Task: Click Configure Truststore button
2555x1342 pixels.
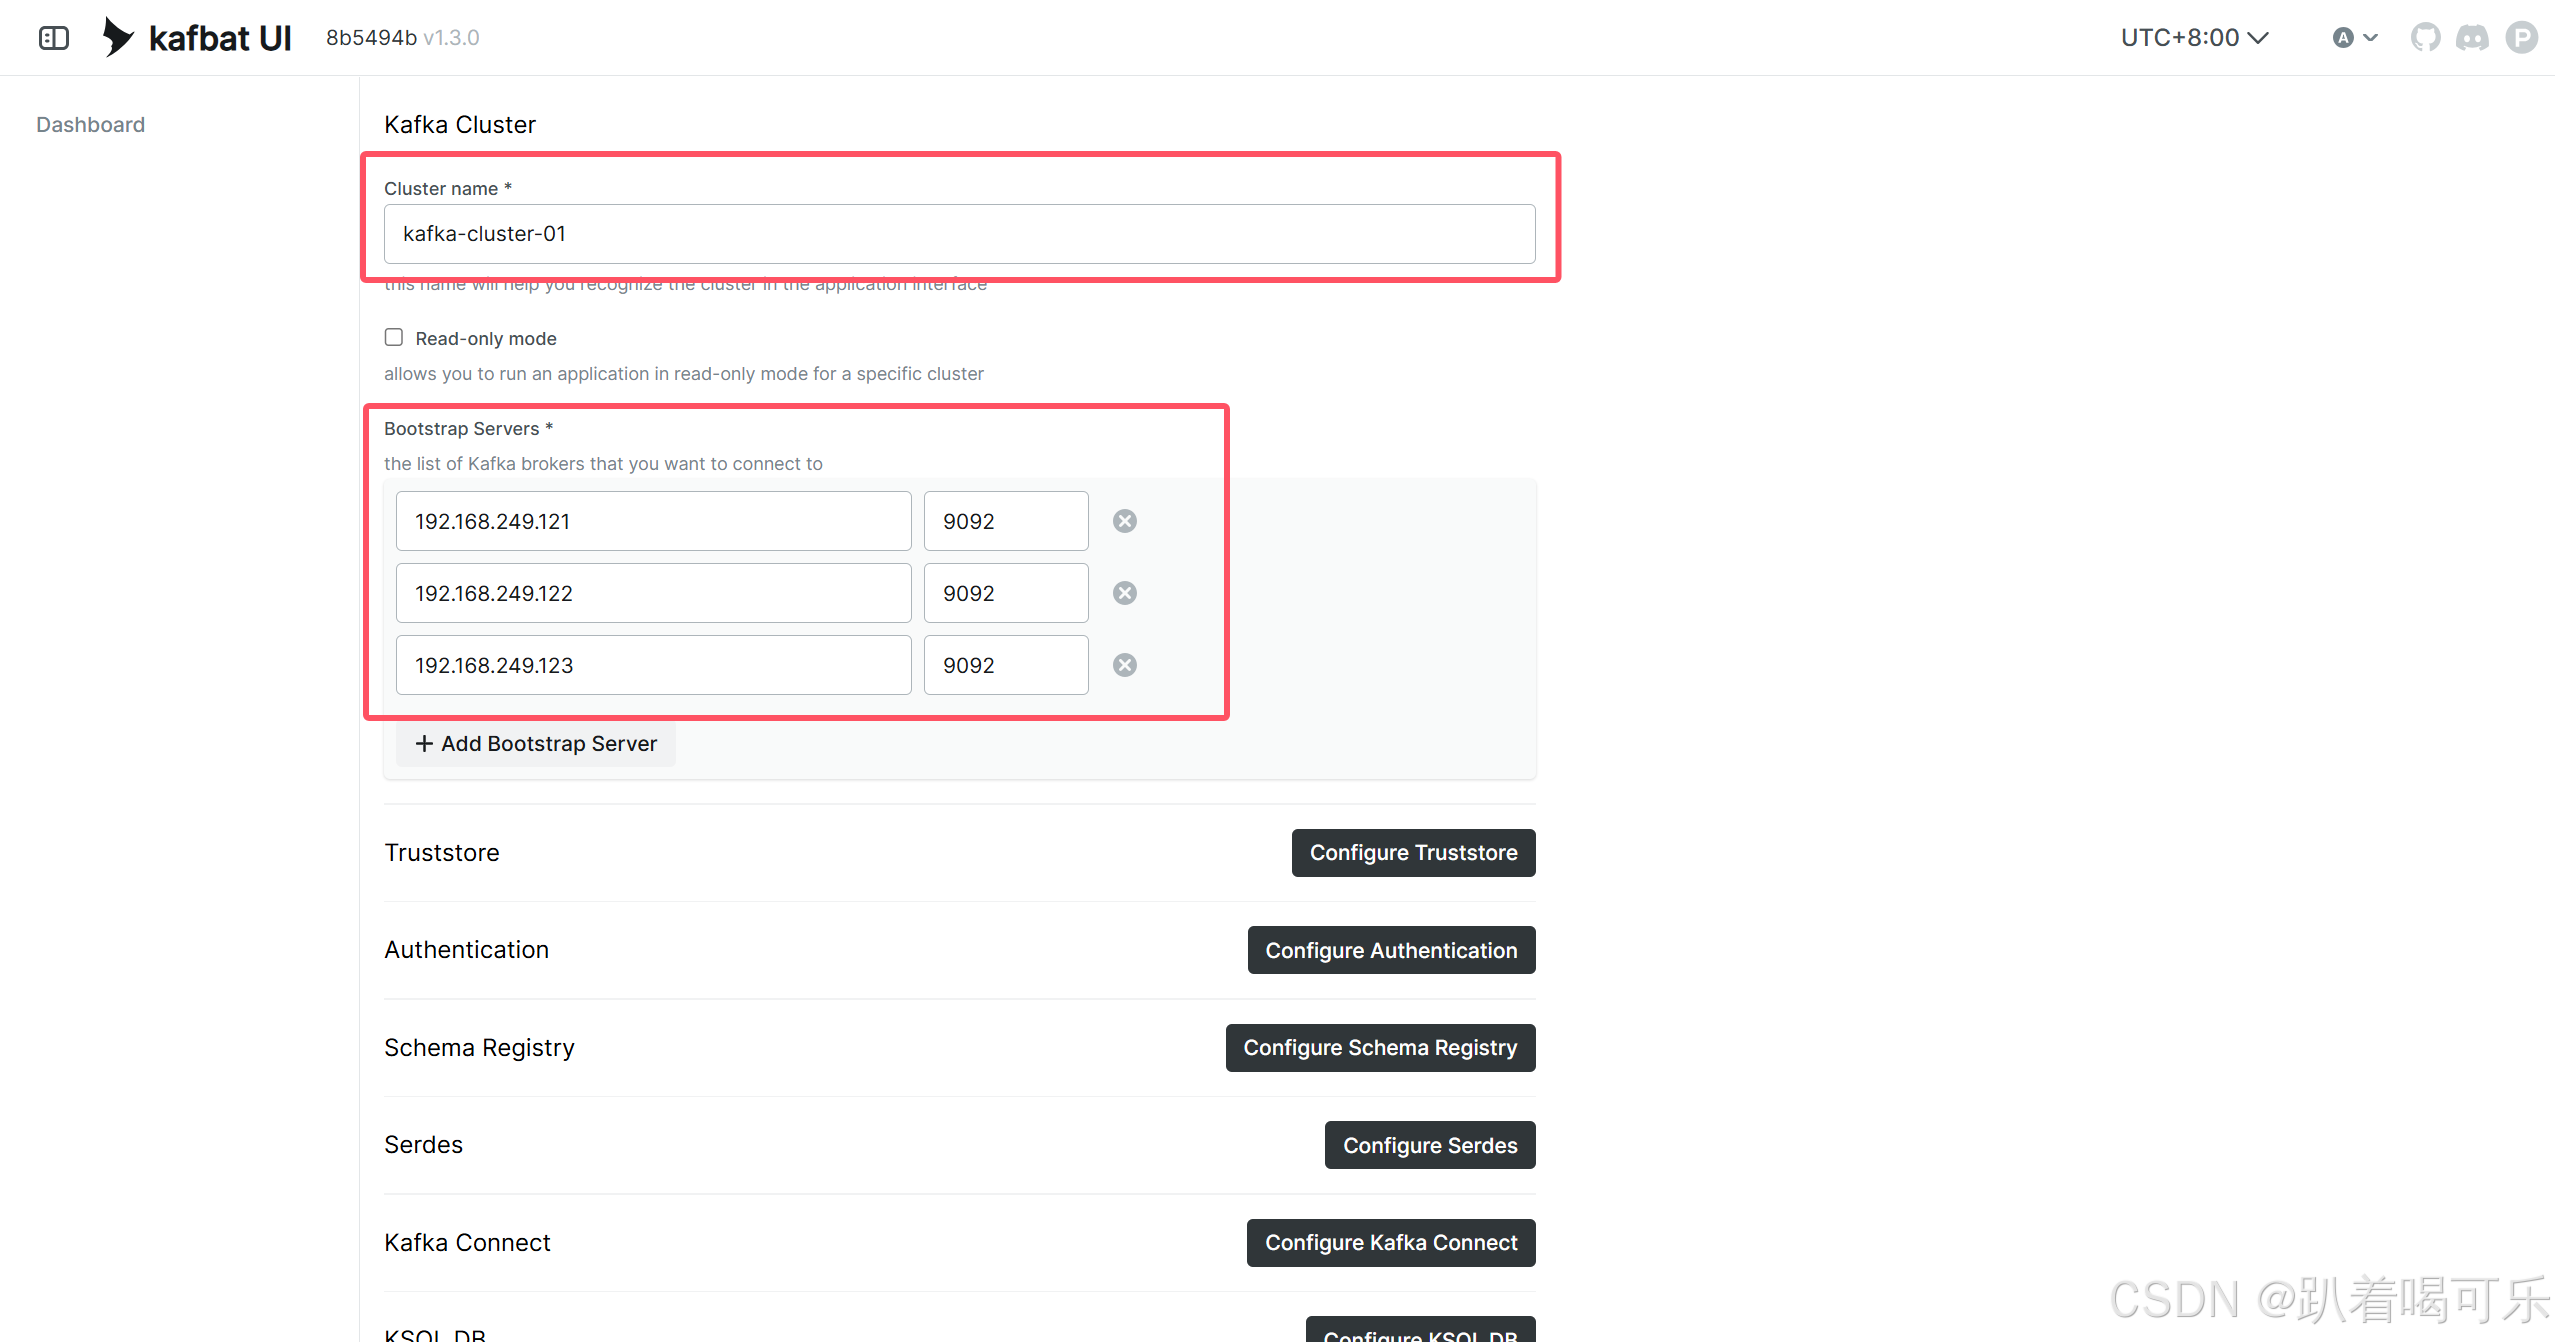Action: pyautogui.click(x=1413, y=853)
